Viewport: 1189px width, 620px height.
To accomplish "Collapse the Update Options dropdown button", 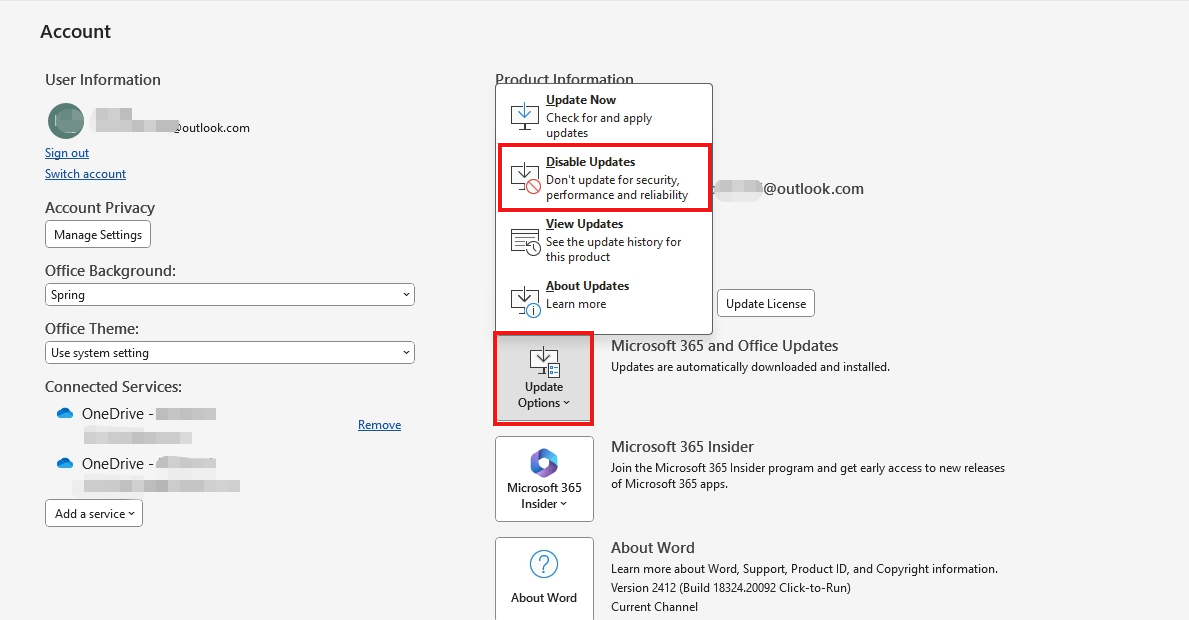I will pos(544,378).
